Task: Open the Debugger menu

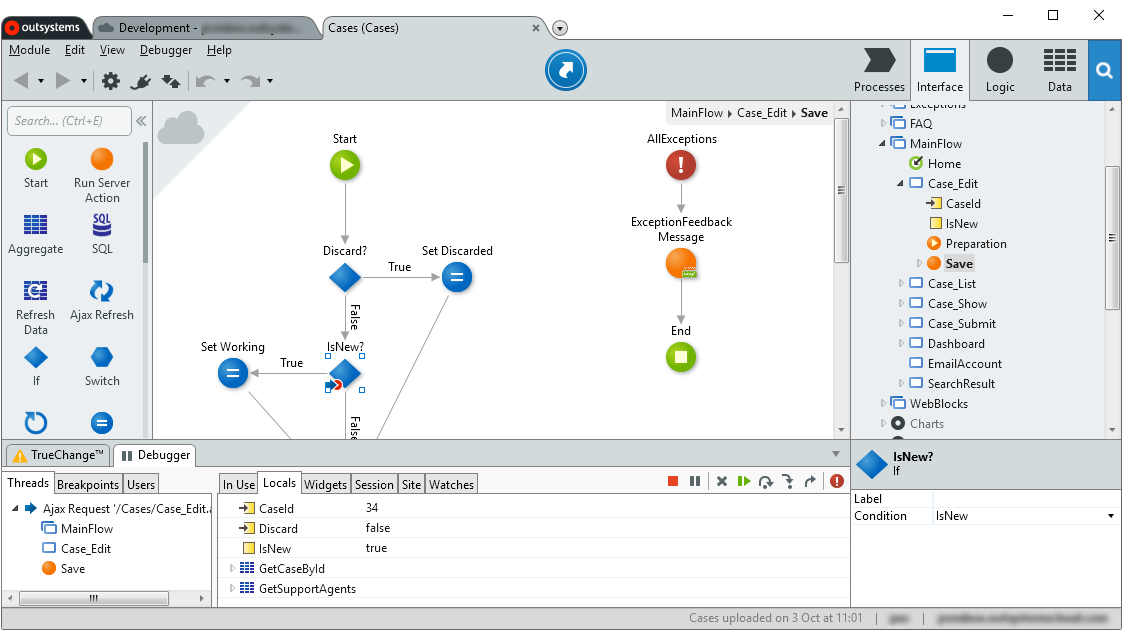Action: click(165, 50)
